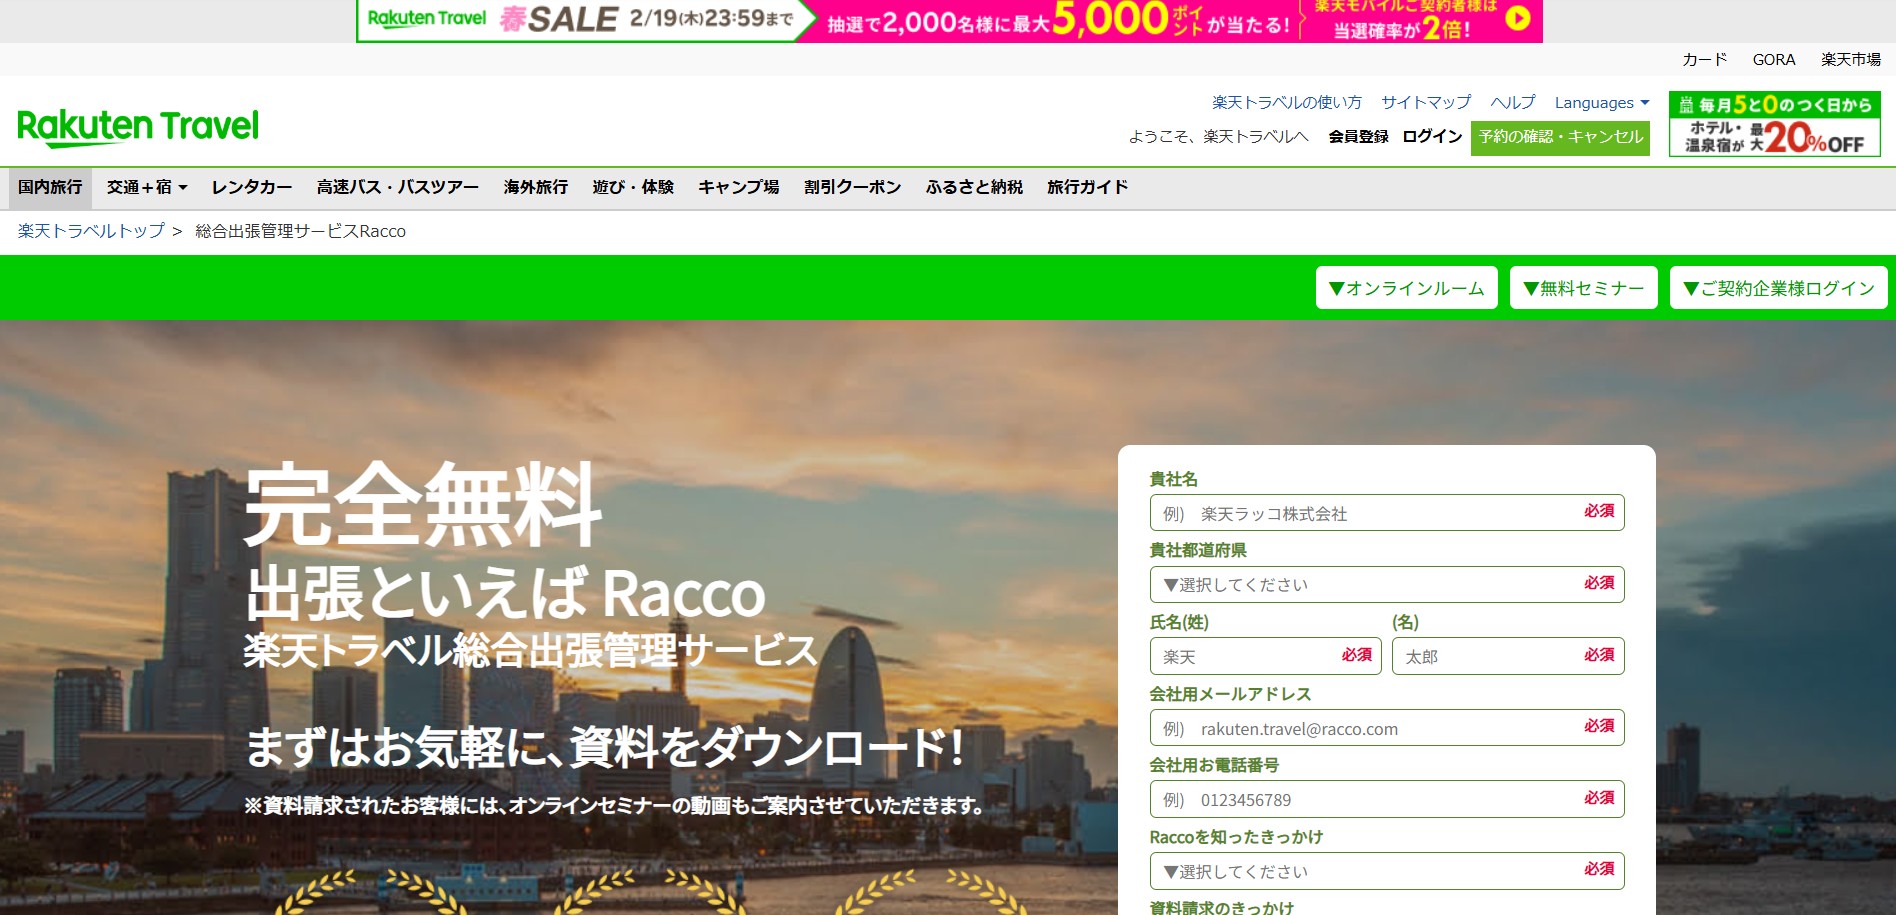Image resolution: width=1896 pixels, height=915 pixels.
Task: Select the 国内旅行 tab
Action: [50, 188]
